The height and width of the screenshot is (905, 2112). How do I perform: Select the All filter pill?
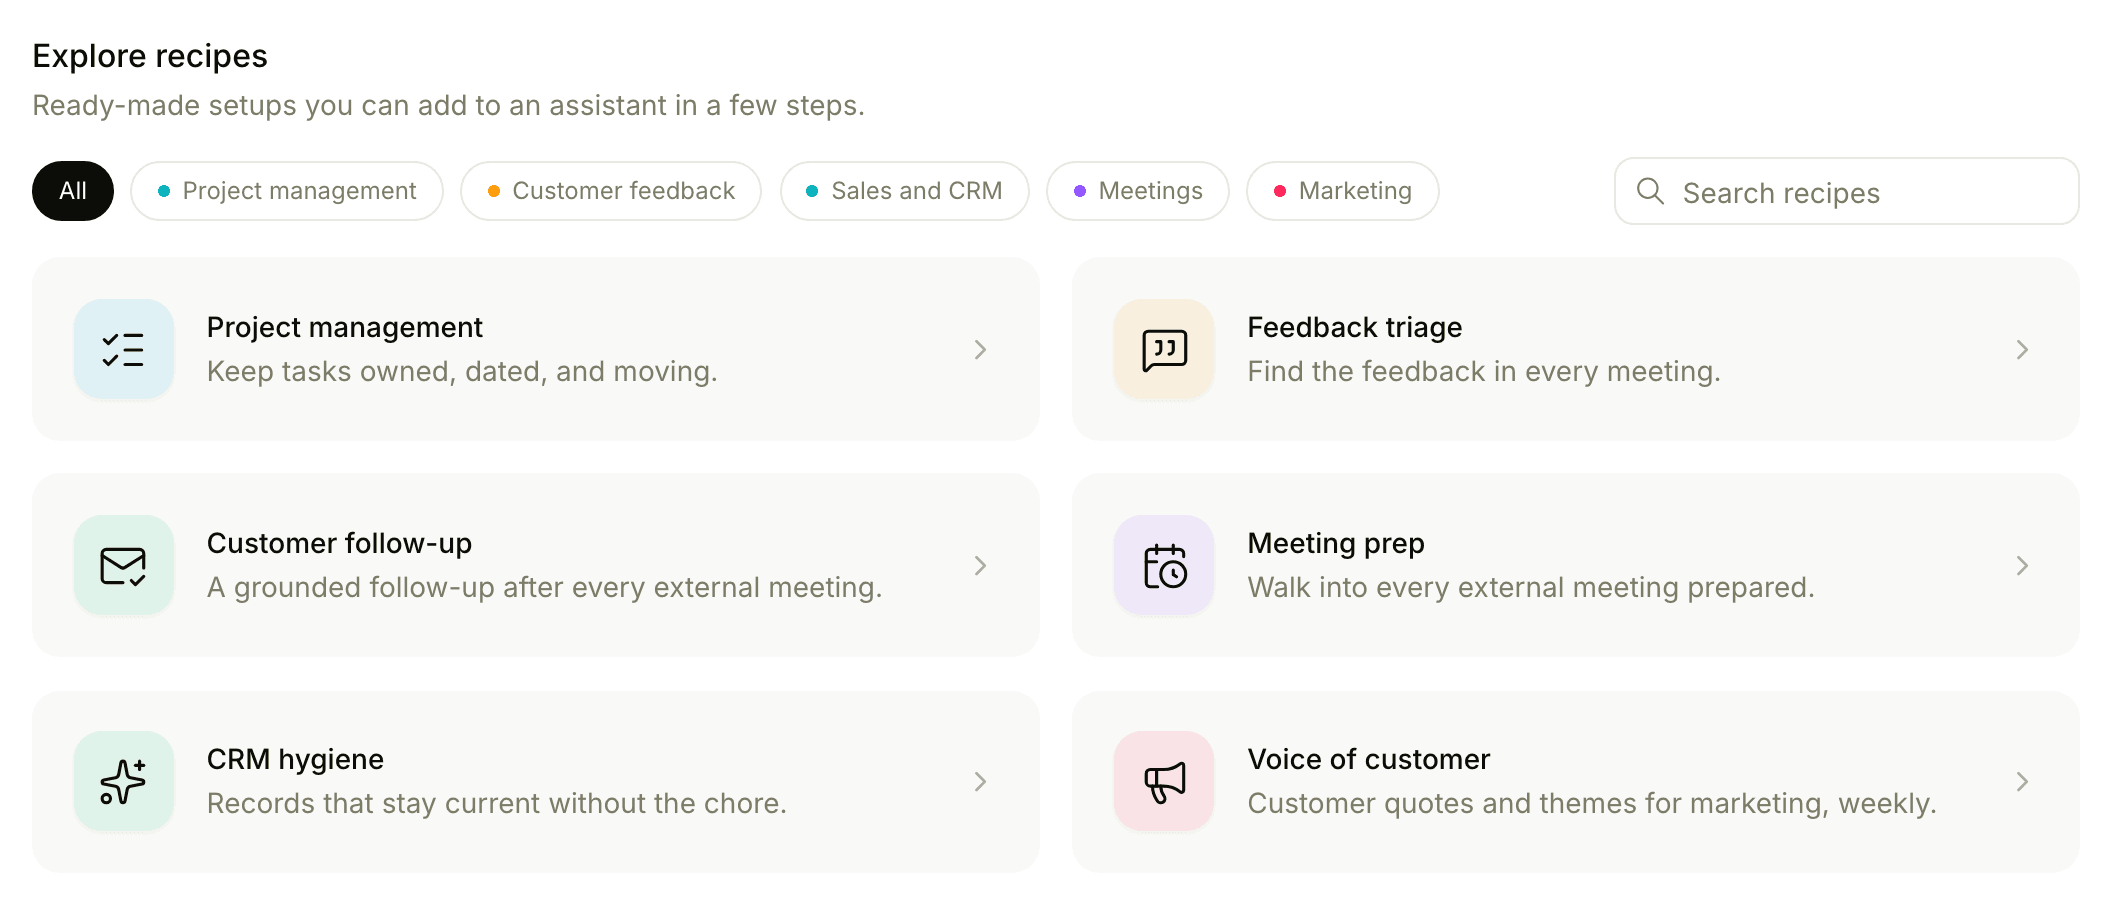pyautogui.click(x=73, y=191)
